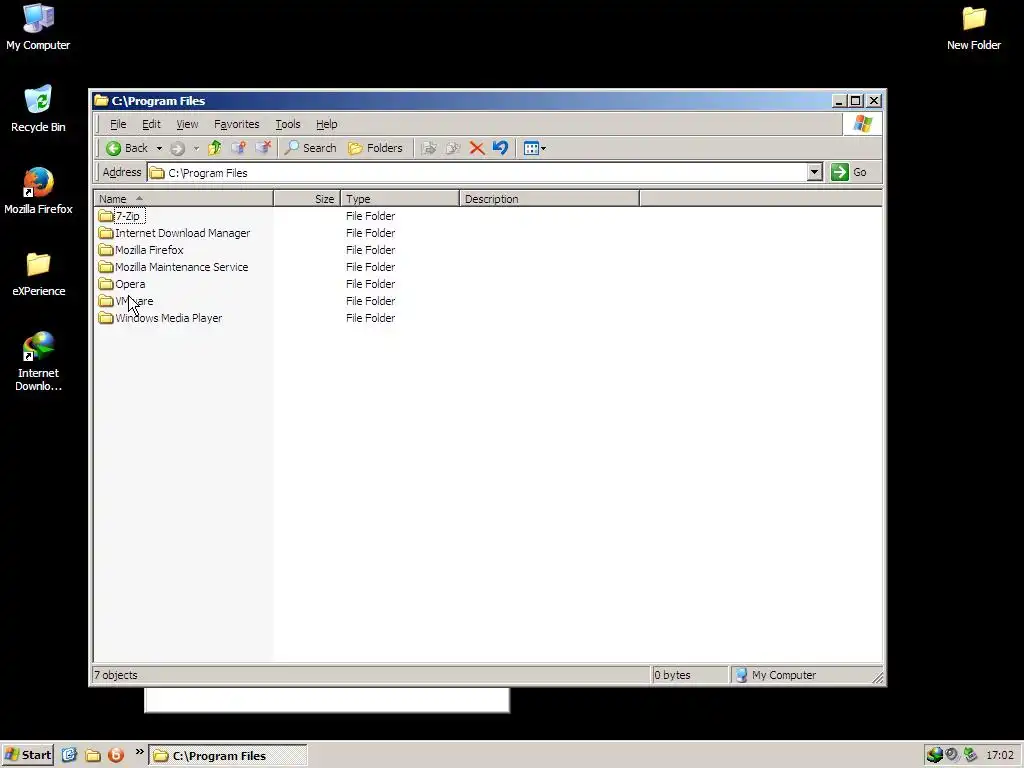Select the Windows Media Player folder

point(168,318)
